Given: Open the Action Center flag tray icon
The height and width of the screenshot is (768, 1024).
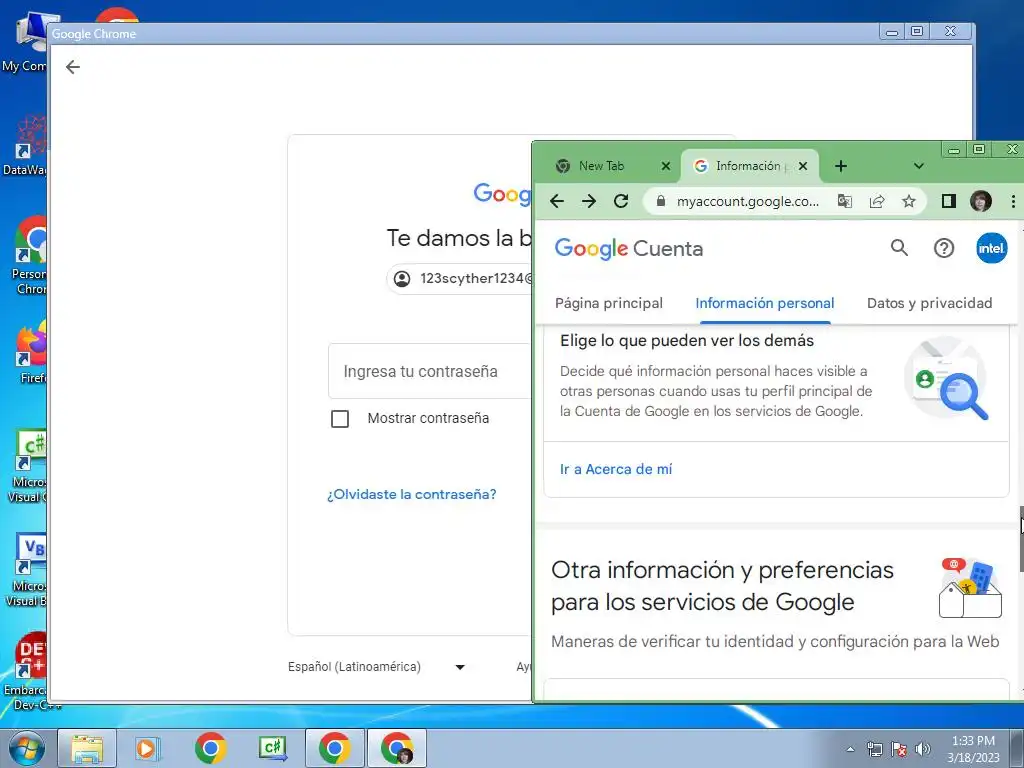Looking at the screenshot, I should 899,749.
